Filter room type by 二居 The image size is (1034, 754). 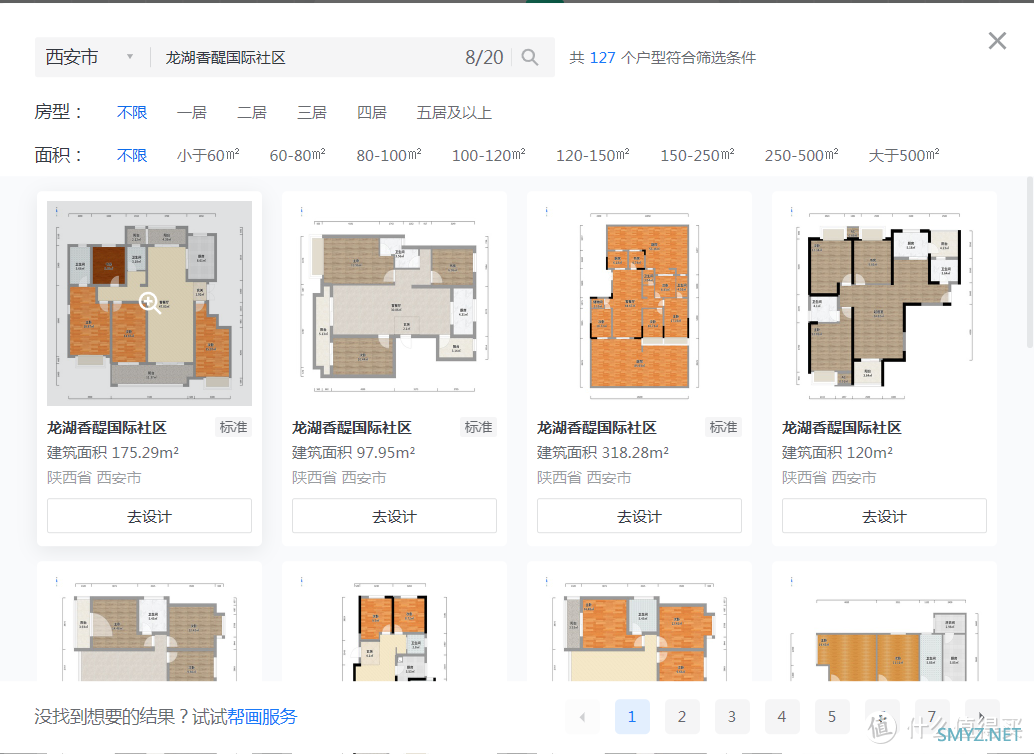(x=252, y=113)
